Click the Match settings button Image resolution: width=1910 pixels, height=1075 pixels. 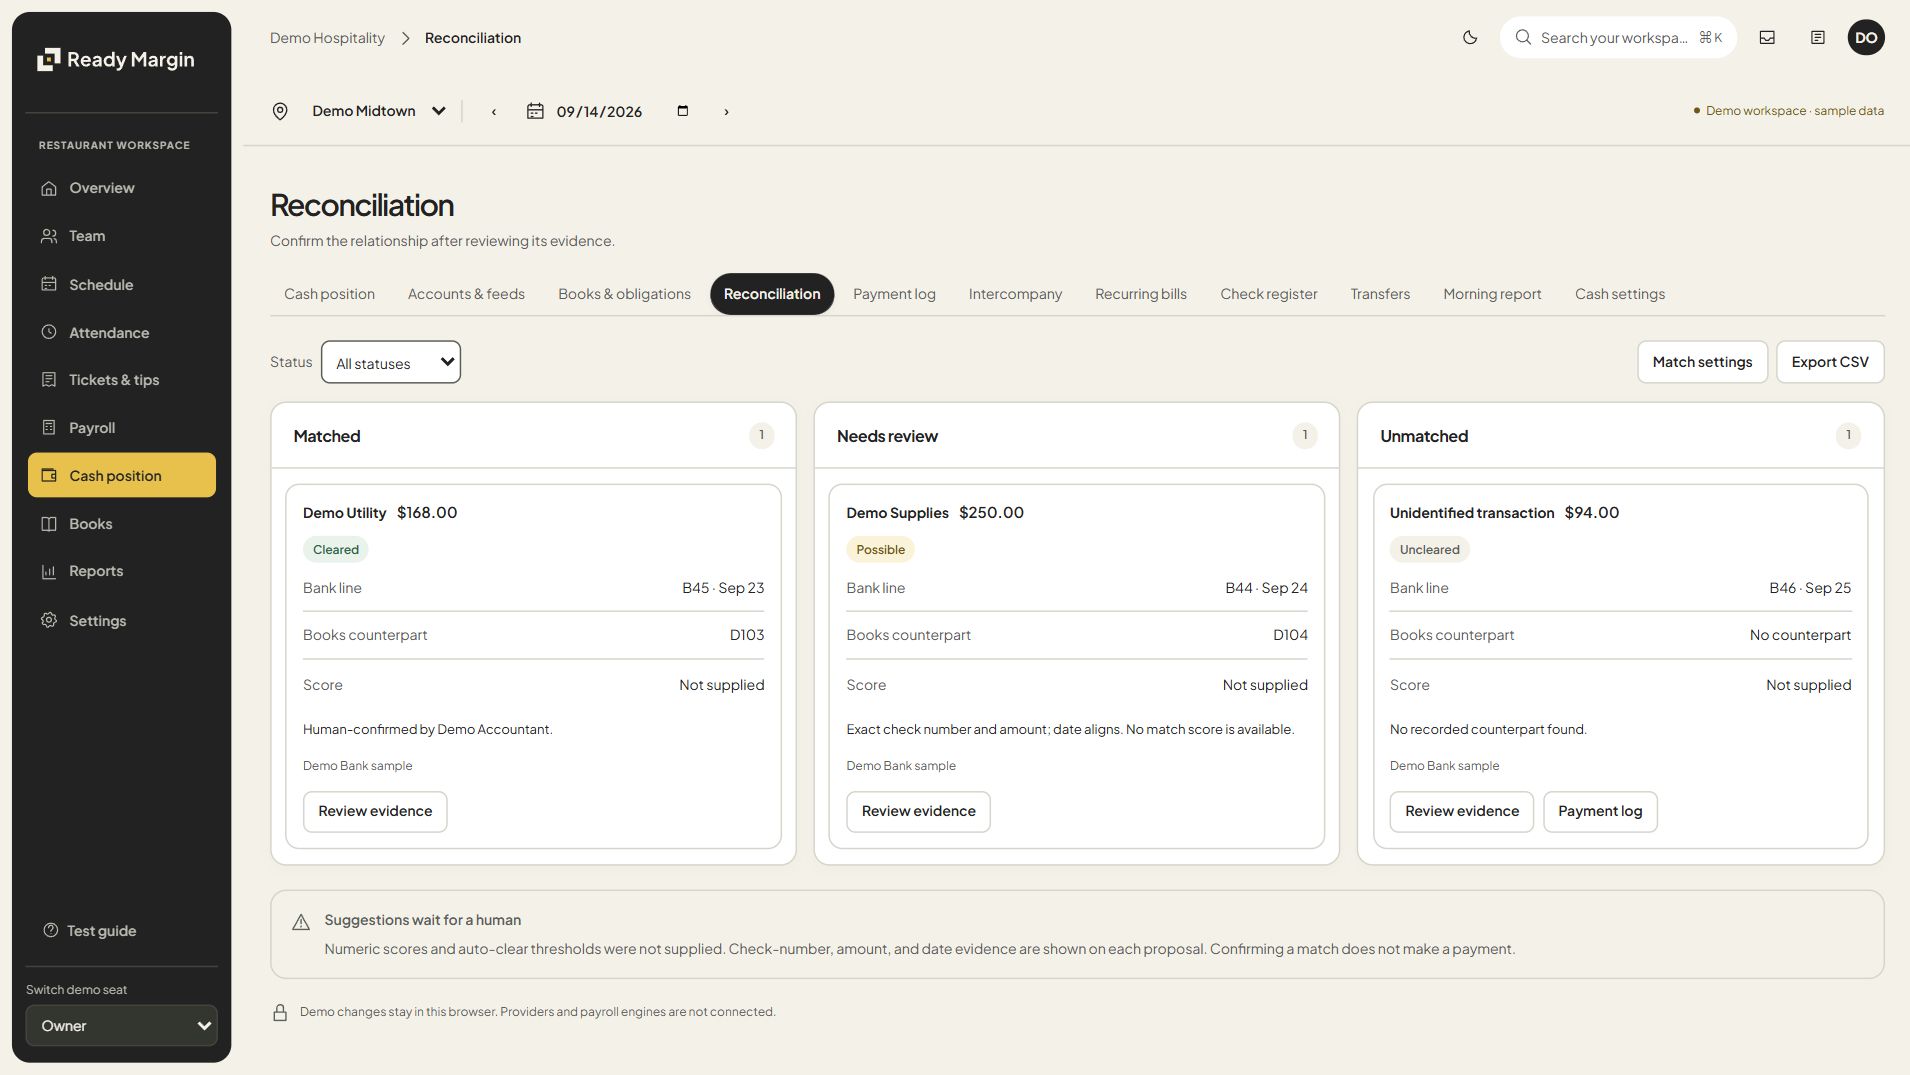point(1702,362)
